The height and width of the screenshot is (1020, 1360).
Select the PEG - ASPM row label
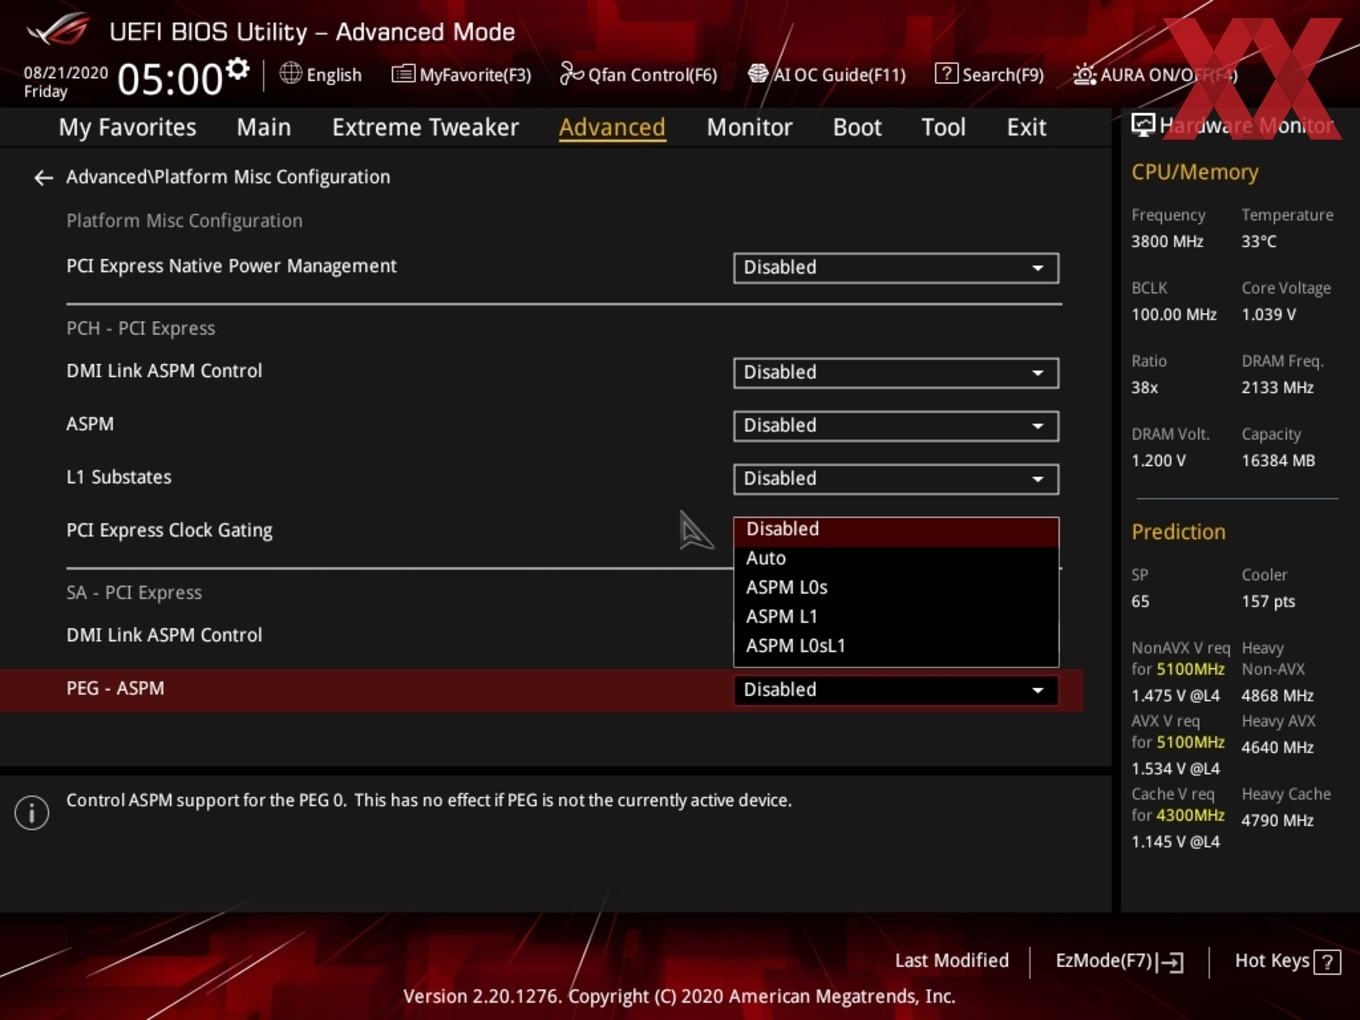click(115, 689)
